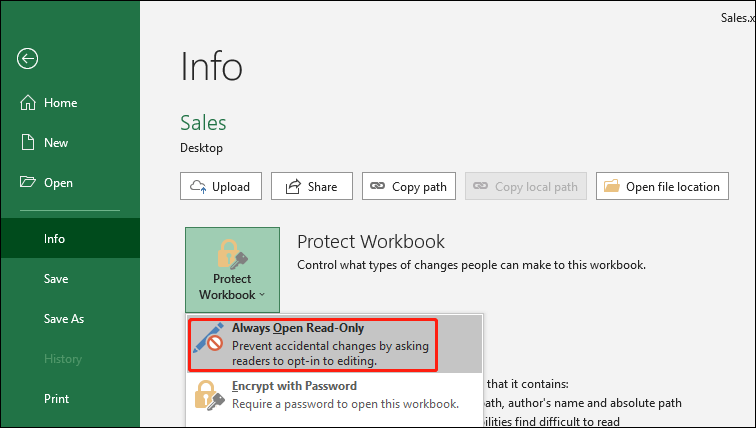The width and height of the screenshot is (756, 428).
Task: Click the Upload cloud icon
Action: pyautogui.click(x=197, y=186)
